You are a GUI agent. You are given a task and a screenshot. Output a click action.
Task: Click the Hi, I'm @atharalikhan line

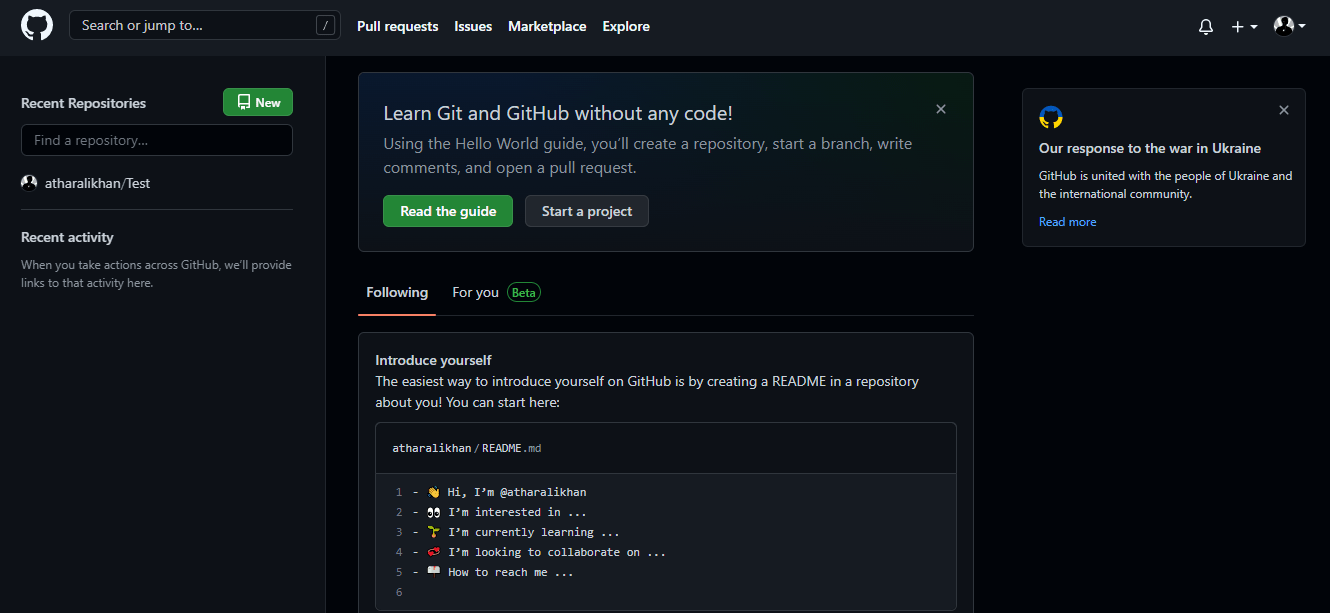click(507, 492)
